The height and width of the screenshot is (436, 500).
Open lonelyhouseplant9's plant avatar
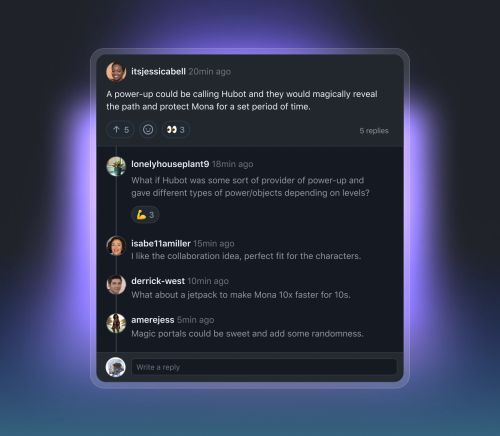tap(116, 166)
